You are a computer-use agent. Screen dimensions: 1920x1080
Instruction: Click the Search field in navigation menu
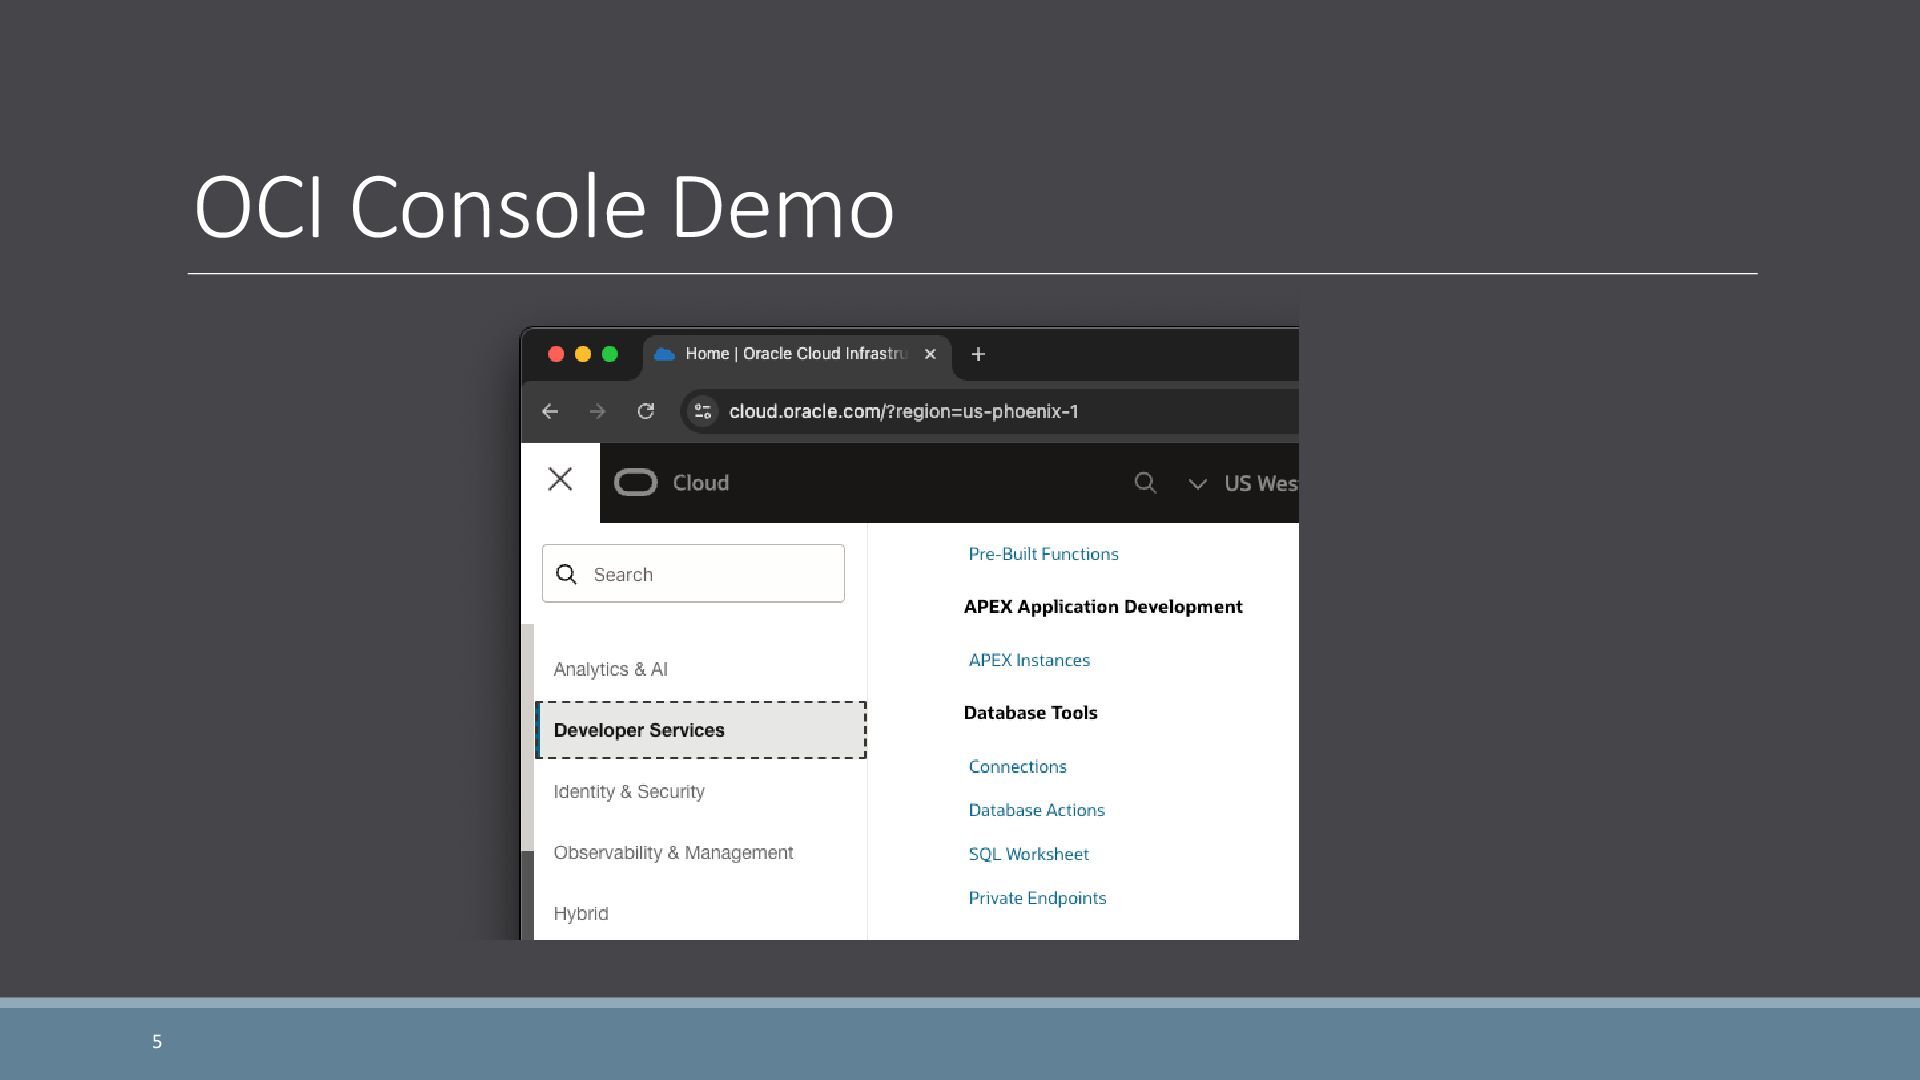(x=693, y=574)
